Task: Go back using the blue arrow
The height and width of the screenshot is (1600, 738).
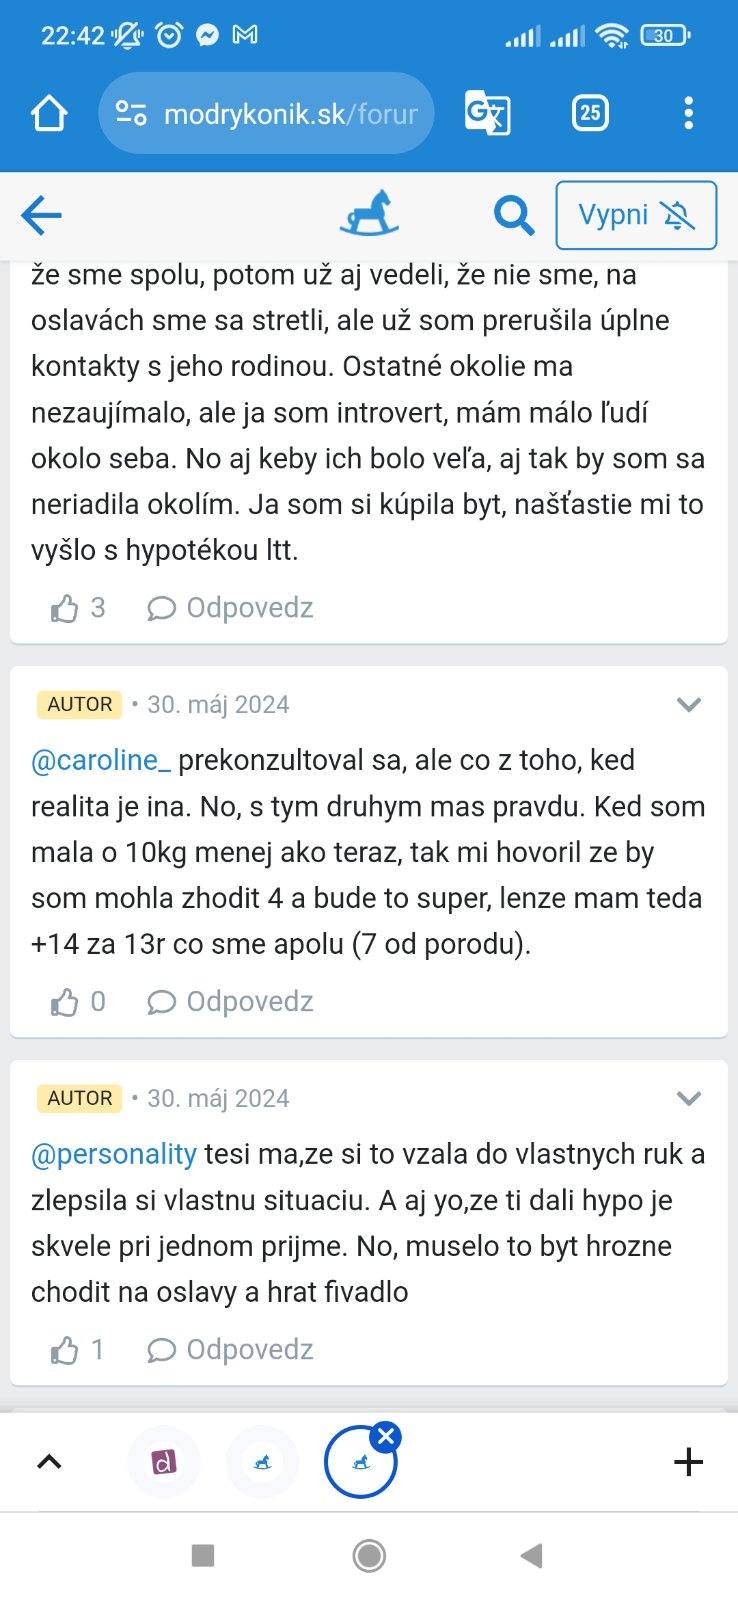Action: pyautogui.click(x=42, y=215)
